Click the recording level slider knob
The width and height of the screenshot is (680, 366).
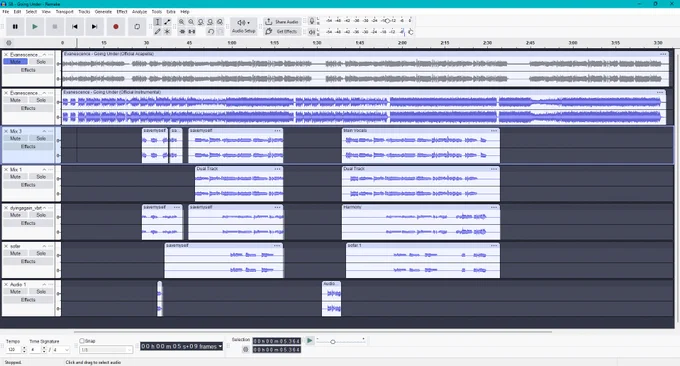pyautogui.click(x=387, y=20)
